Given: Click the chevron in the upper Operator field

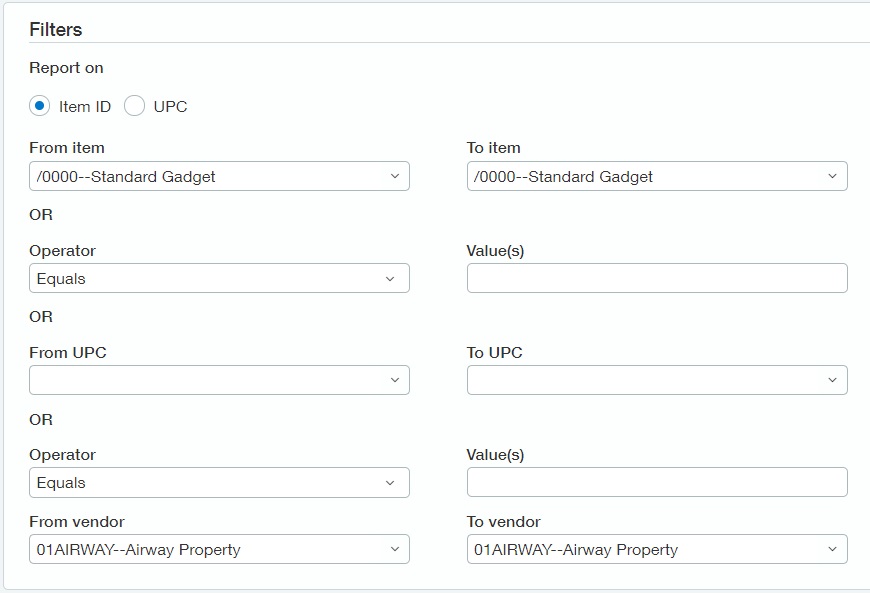Looking at the screenshot, I should 390,279.
